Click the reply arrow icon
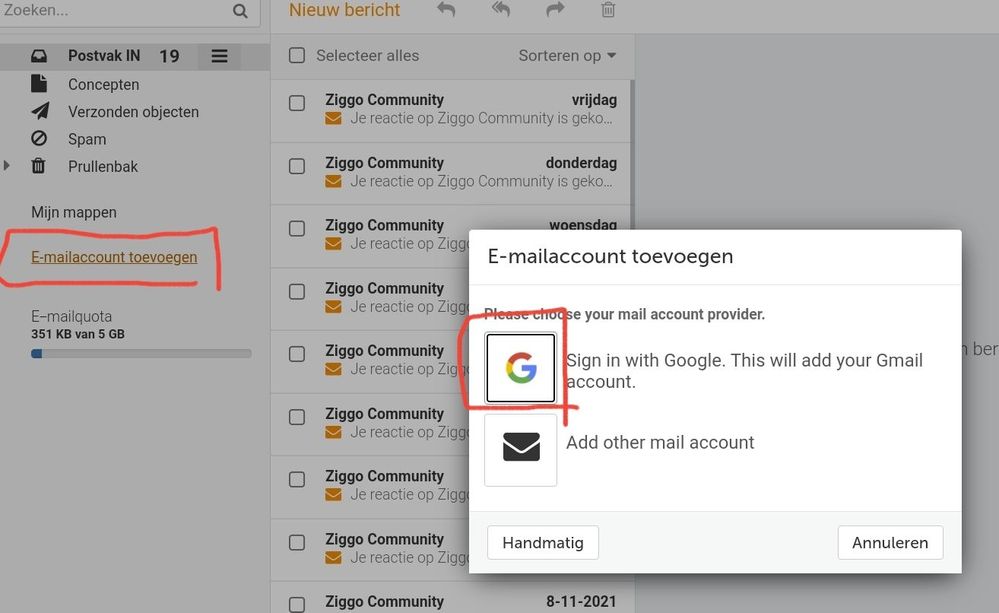 click(446, 10)
